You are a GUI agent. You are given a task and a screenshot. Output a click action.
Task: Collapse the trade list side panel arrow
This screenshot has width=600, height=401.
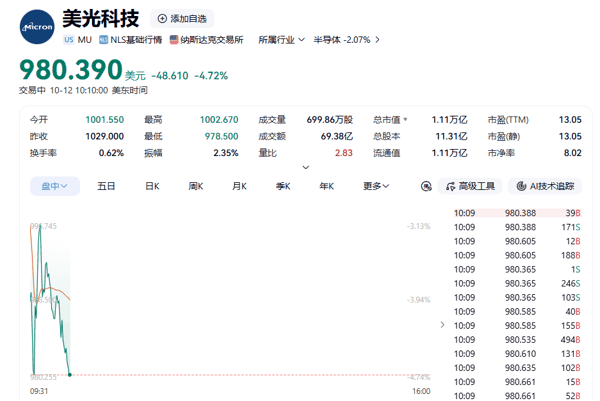443,325
